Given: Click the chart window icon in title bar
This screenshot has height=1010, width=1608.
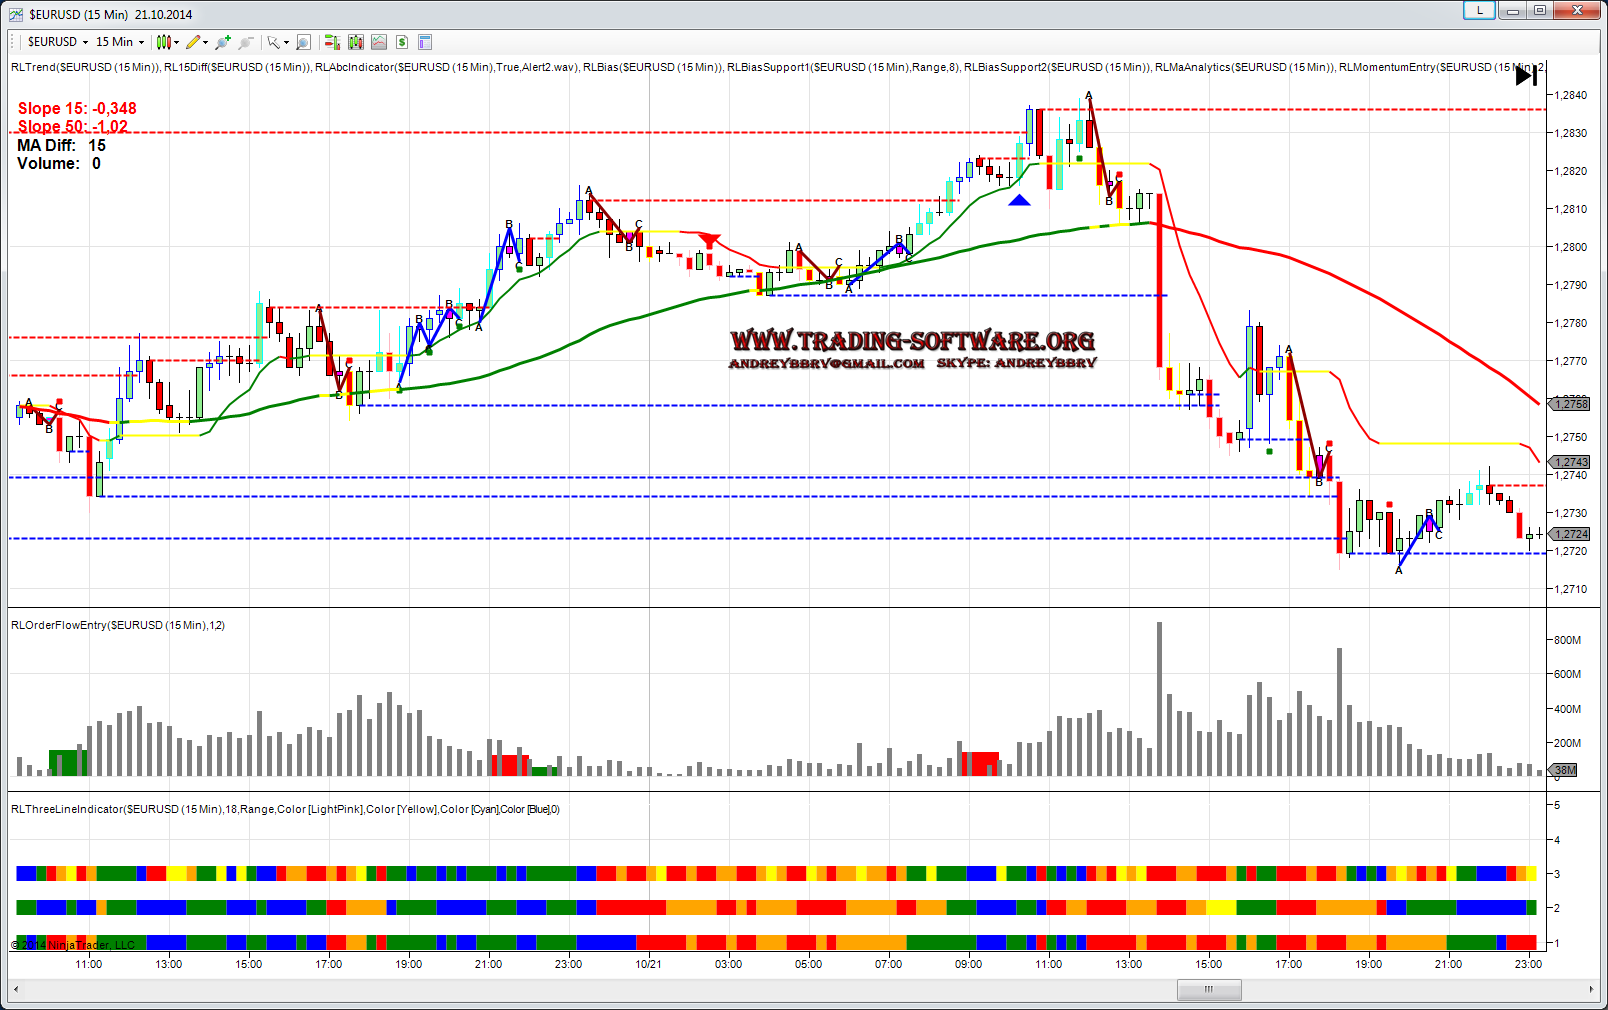Looking at the screenshot, I should (x=16, y=14).
